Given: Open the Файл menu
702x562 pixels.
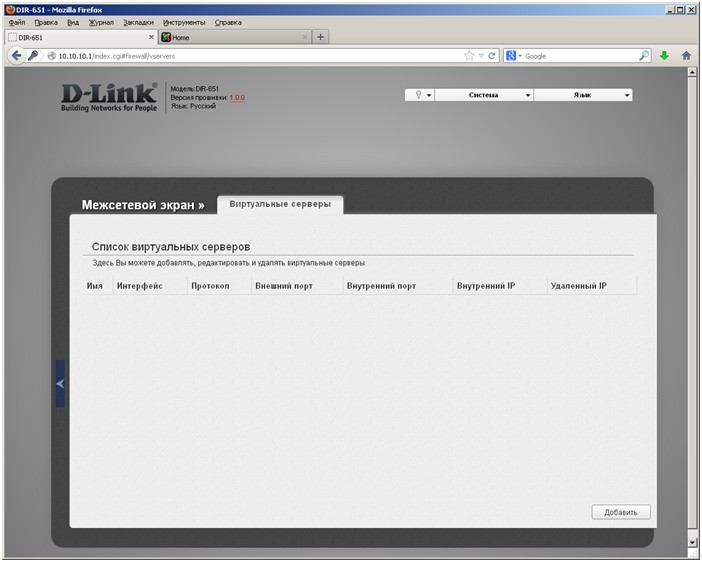Looking at the screenshot, I should click(17, 22).
